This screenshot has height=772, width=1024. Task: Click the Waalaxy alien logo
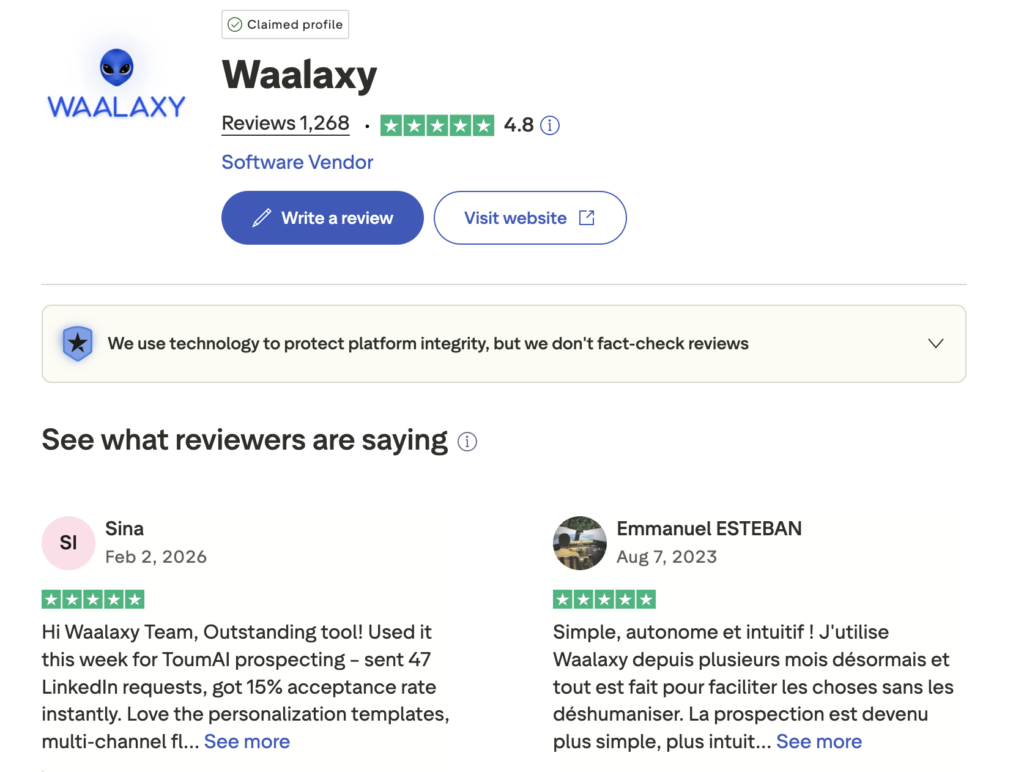(x=117, y=83)
